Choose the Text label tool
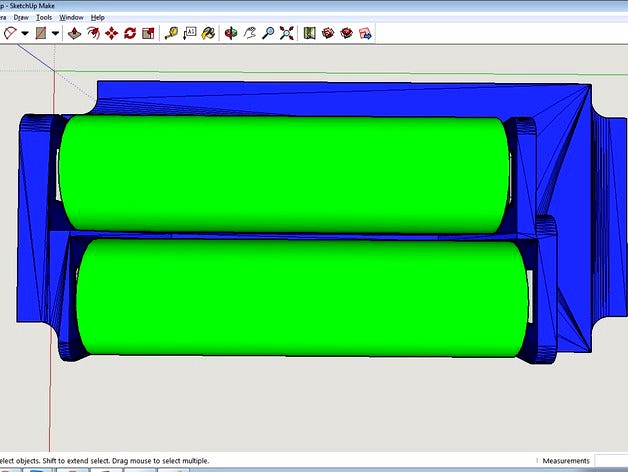The width and height of the screenshot is (628, 472). tap(190, 33)
